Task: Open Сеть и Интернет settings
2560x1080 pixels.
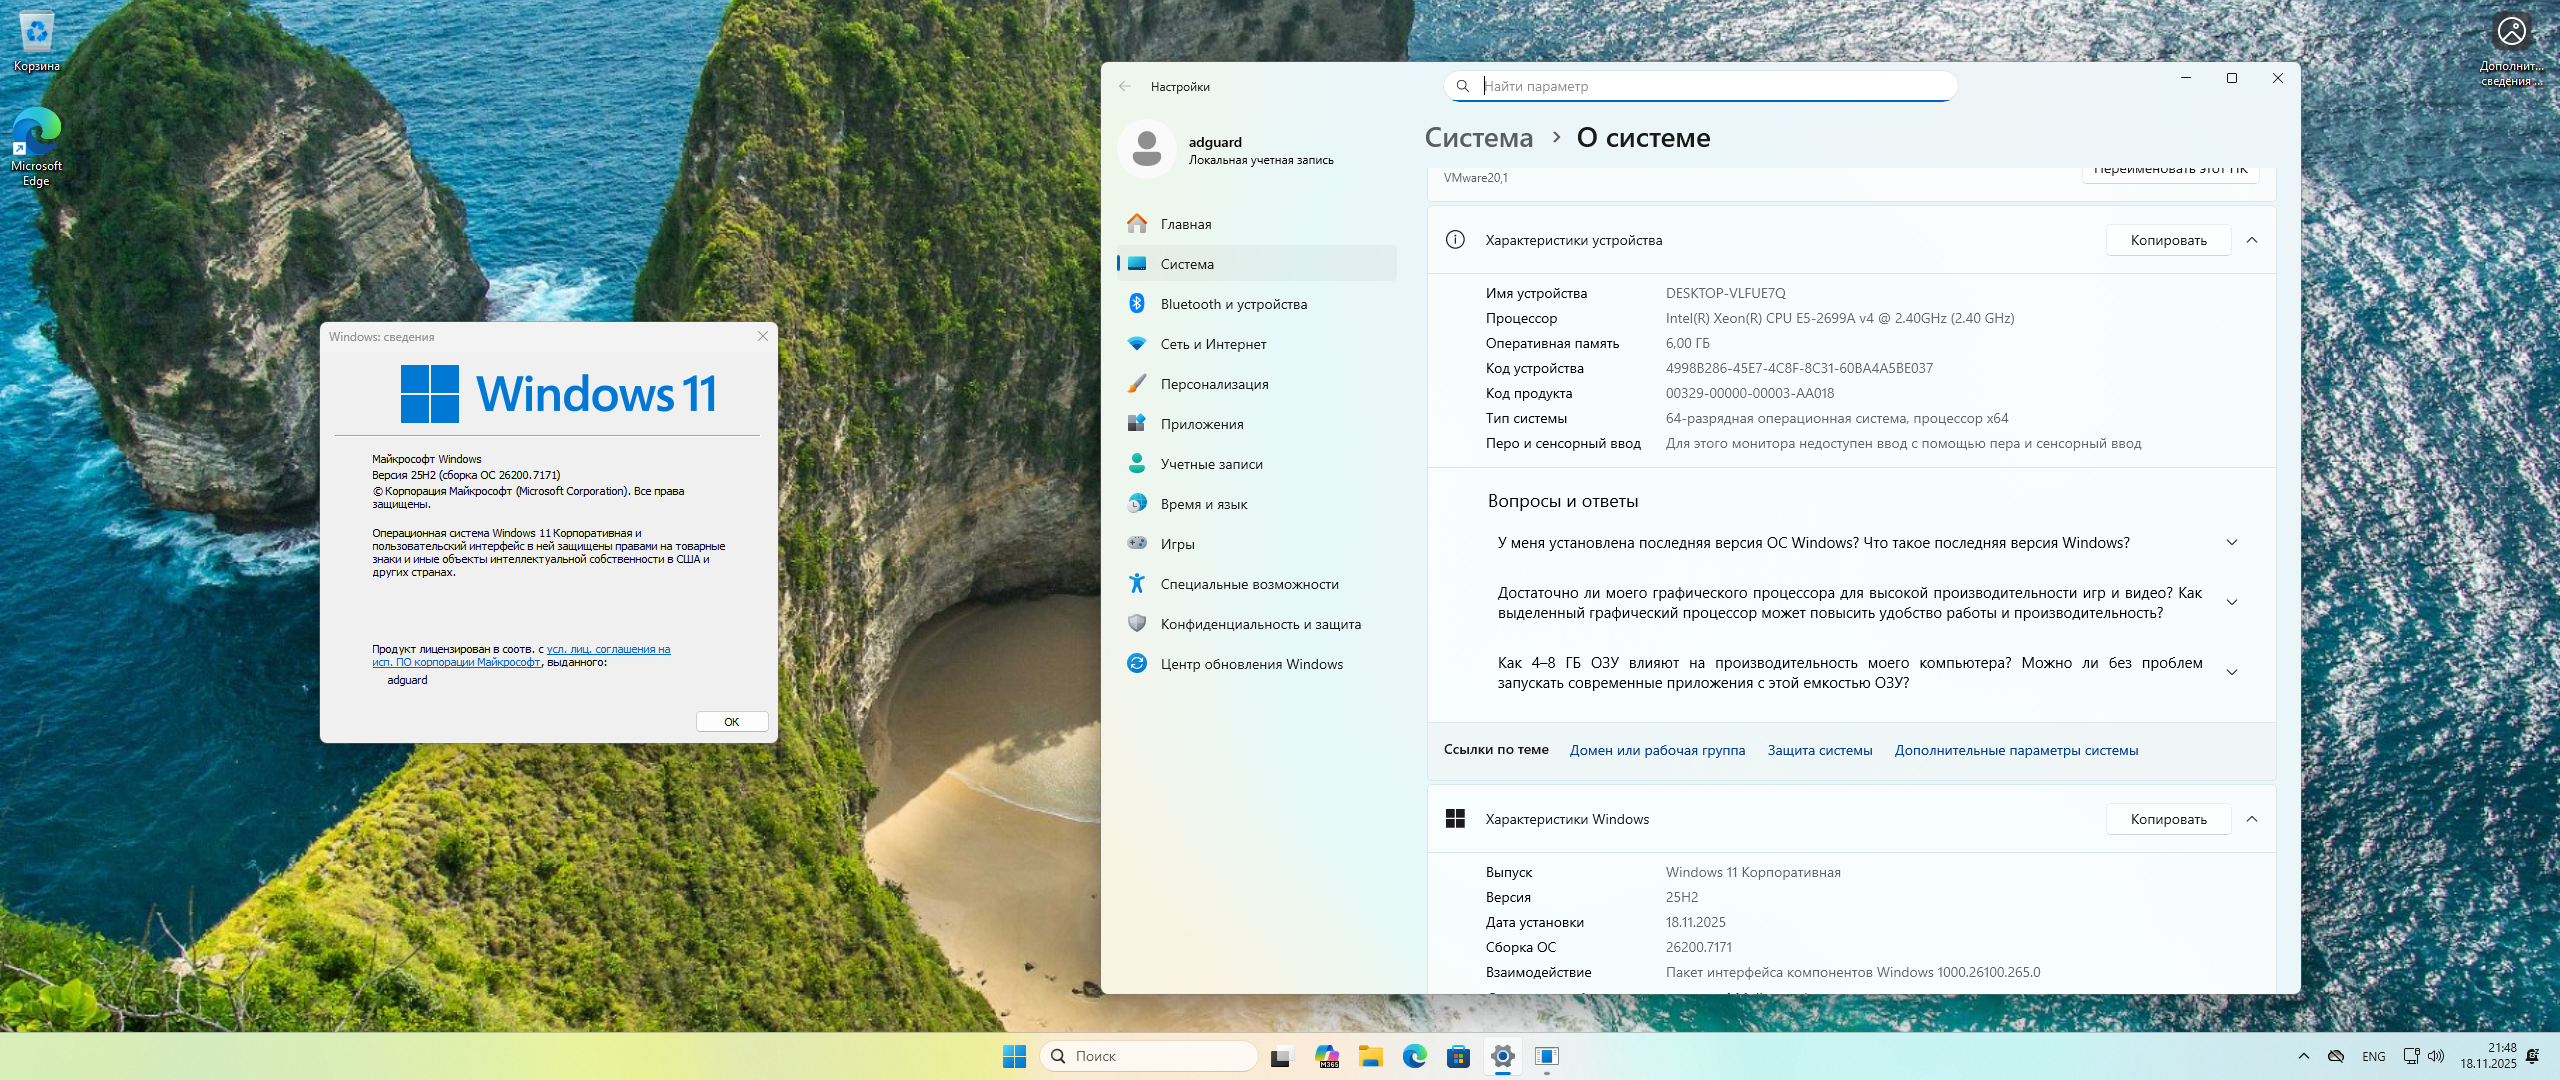Action: click(1213, 344)
